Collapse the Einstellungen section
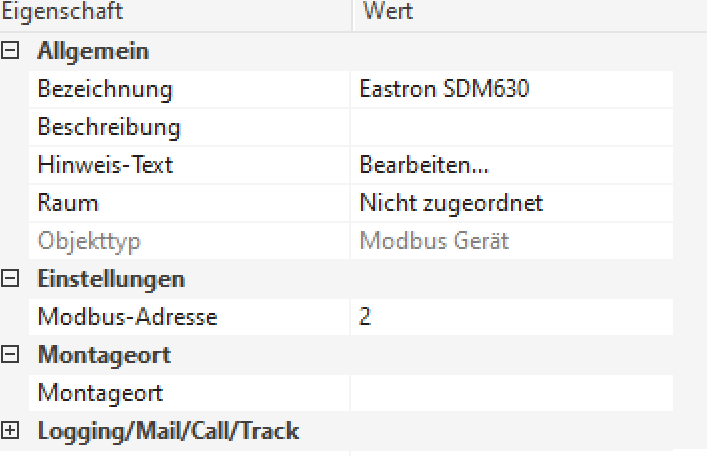707x456 pixels. coord(11,279)
